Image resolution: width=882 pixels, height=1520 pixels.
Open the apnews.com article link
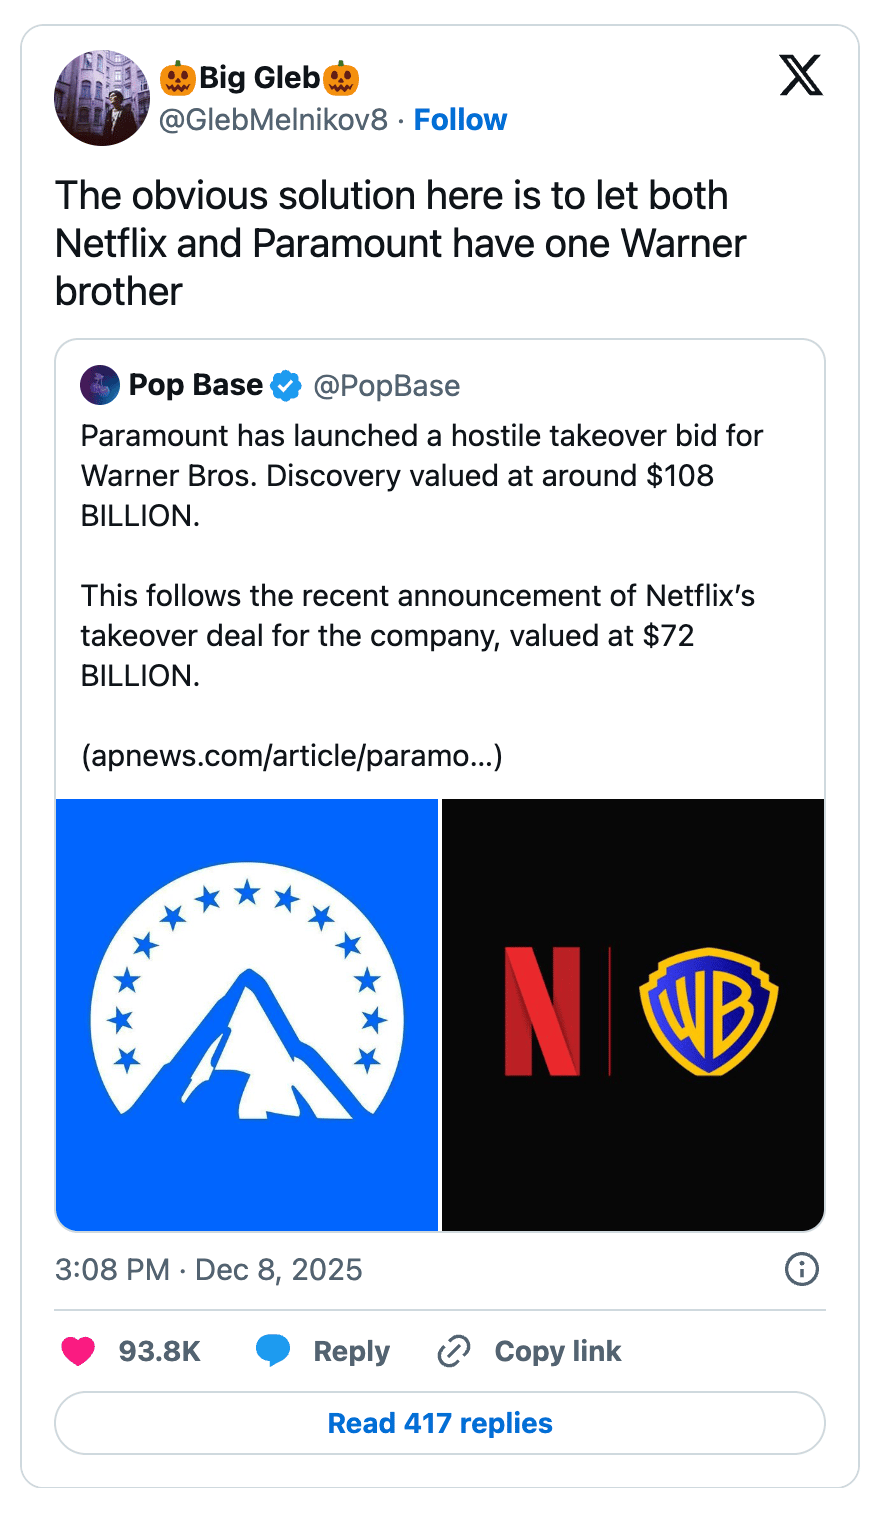coord(291,755)
